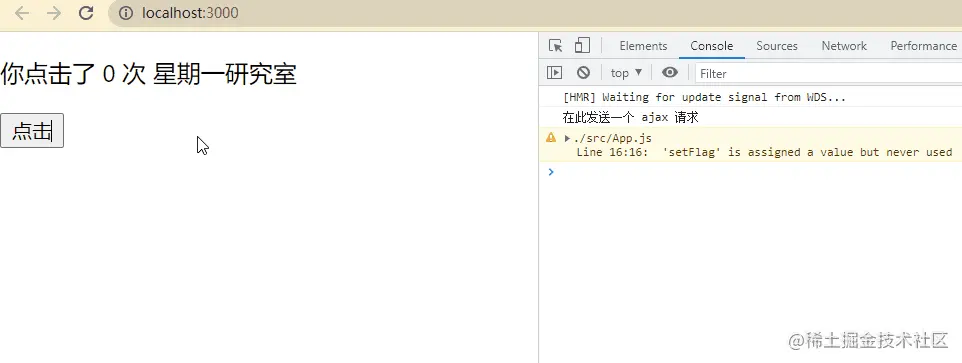Click the localhost:3000 address bar
This screenshot has width=962, height=363.
(x=534, y=13)
